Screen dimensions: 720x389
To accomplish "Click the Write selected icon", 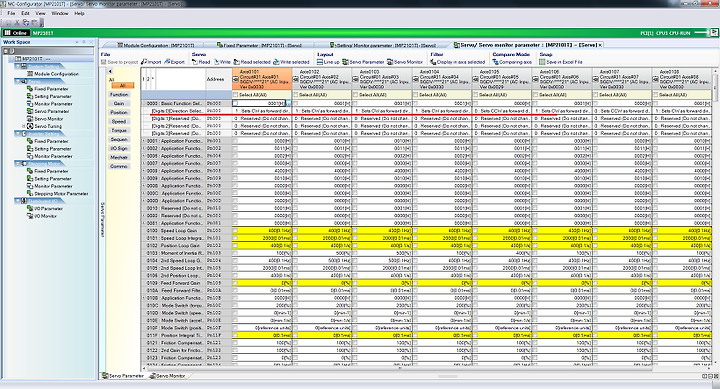I will click(276, 62).
